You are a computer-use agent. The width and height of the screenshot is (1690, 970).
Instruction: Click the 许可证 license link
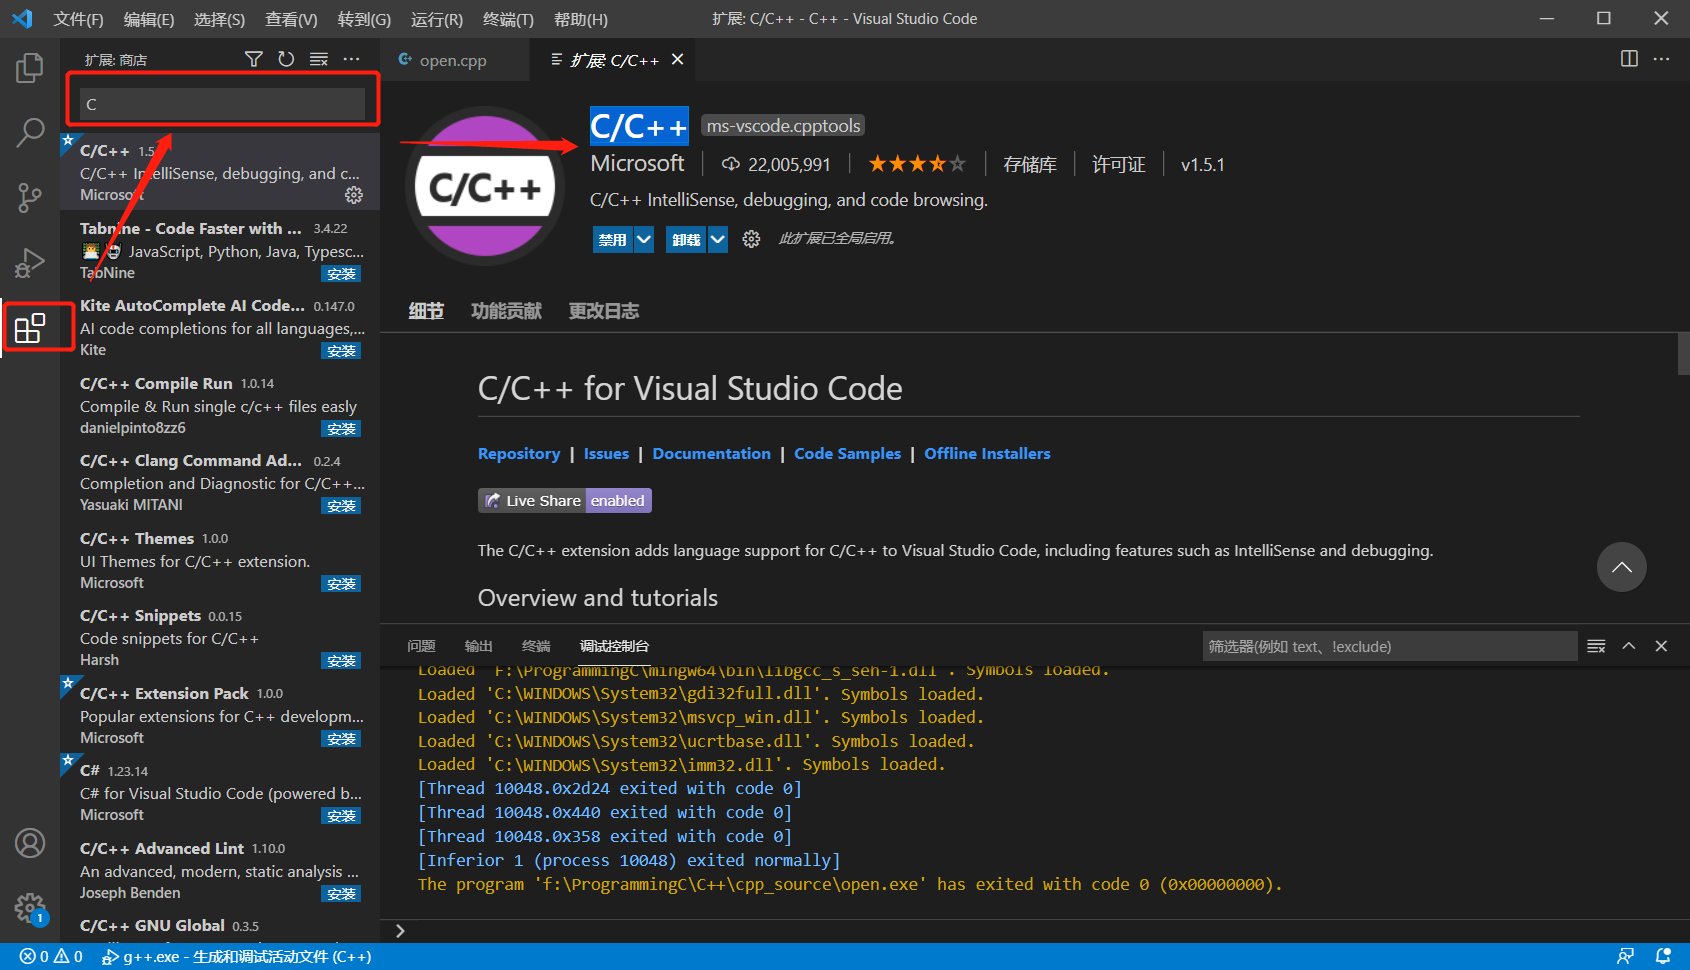pyautogui.click(x=1119, y=164)
